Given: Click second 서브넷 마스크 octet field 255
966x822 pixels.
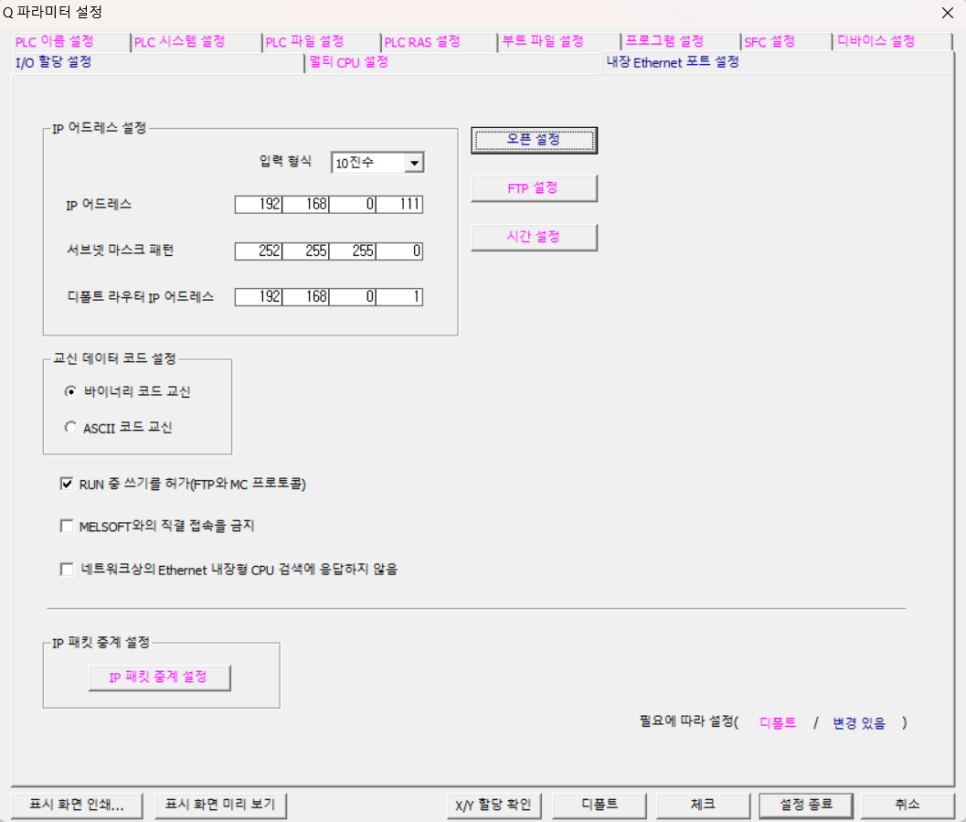Looking at the screenshot, I should 306,251.
